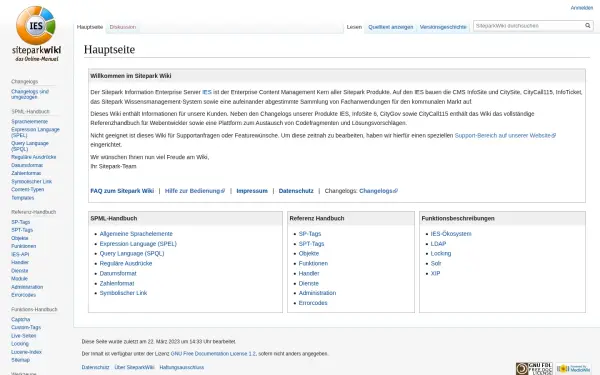This screenshot has width=600, height=375.
Task: Open Errorcodes in Referenz Handbuch box
Action: [313, 303]
